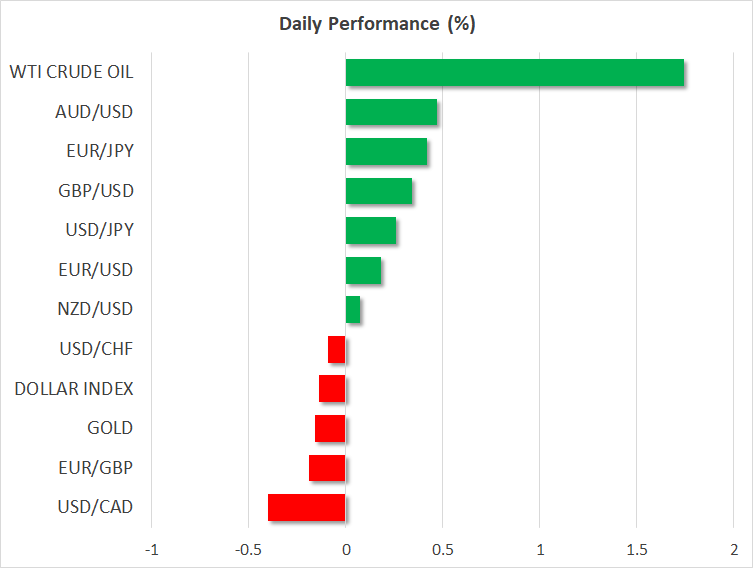Select the GBP/USD green bar

pos(378,191)
